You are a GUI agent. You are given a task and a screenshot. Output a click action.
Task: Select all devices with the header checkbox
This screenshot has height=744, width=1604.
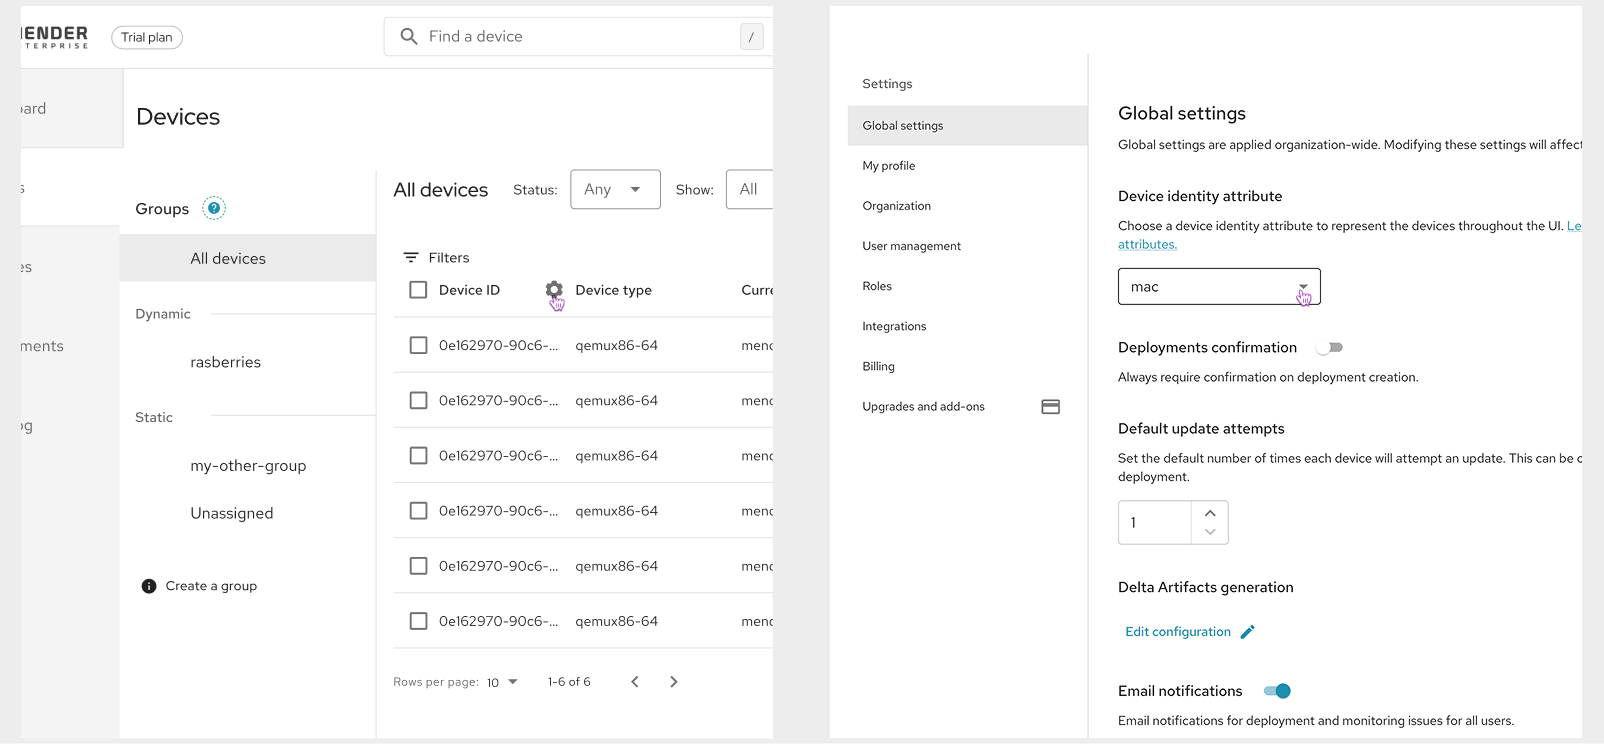click(x=419, y=290)
